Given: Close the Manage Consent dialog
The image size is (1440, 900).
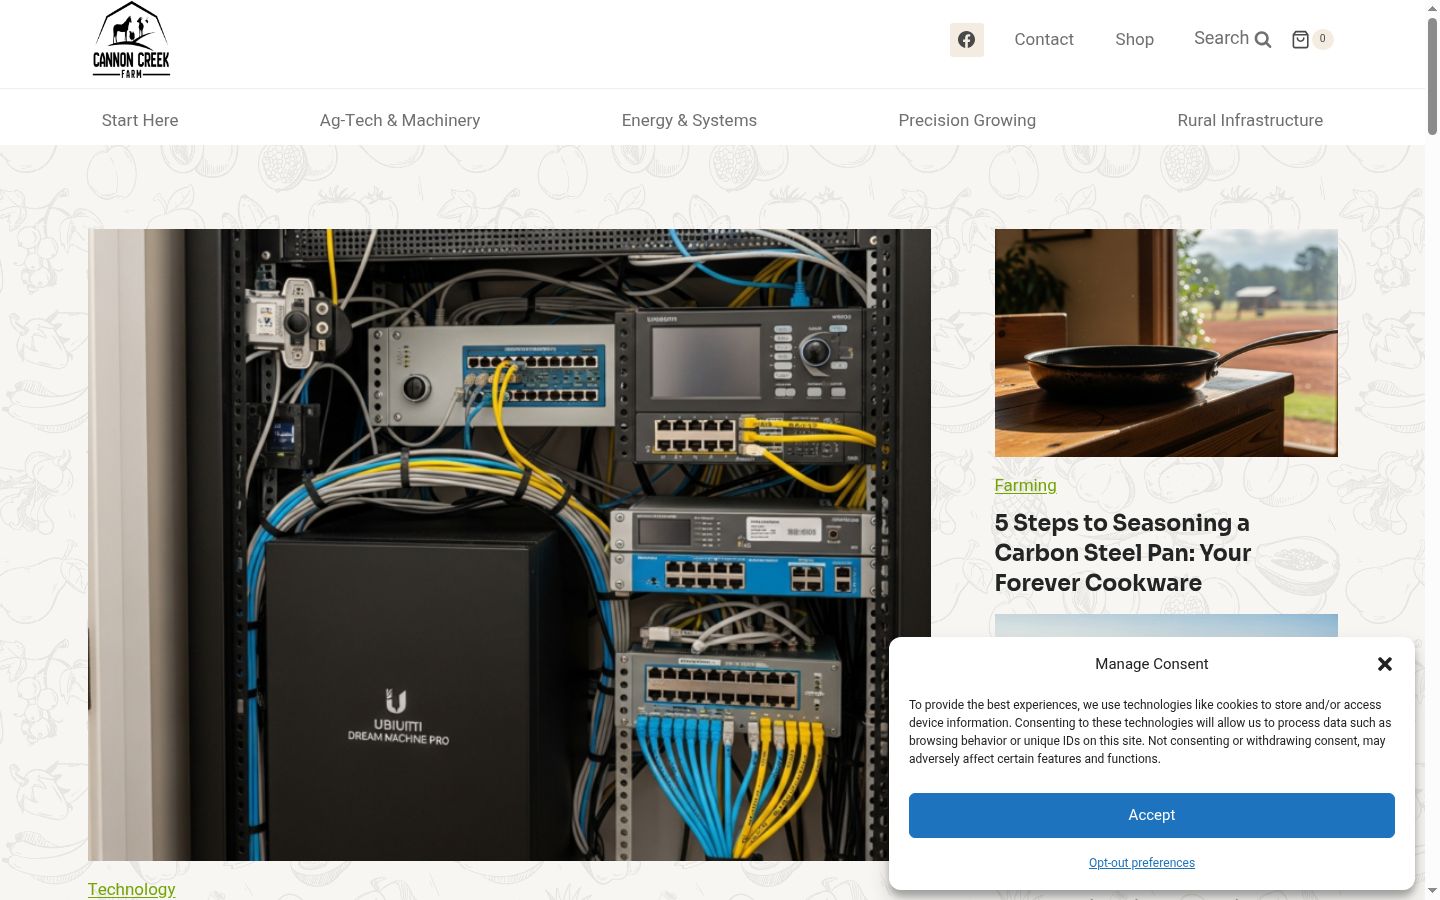Looking at the screenshot, I should click(x=1385, y=664).
